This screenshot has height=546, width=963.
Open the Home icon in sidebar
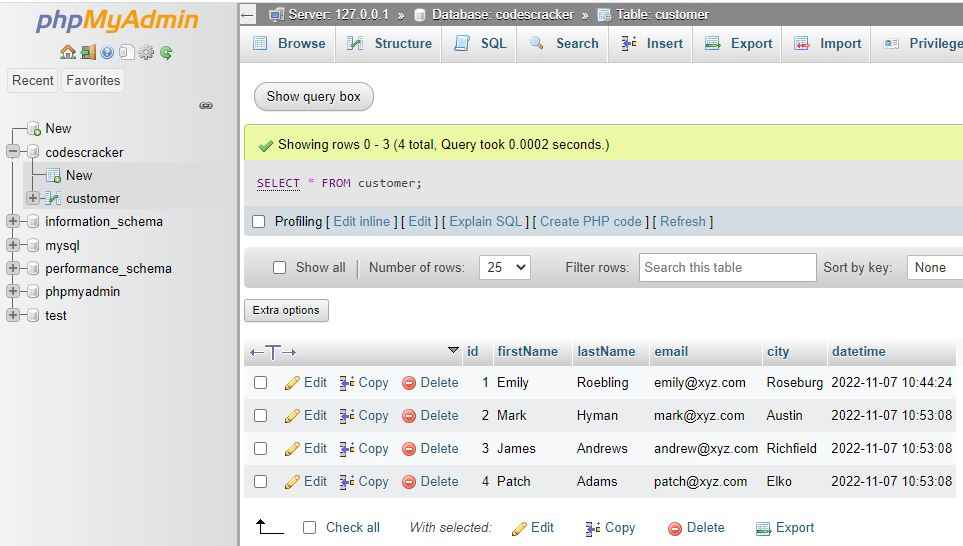tap(68, 53)
